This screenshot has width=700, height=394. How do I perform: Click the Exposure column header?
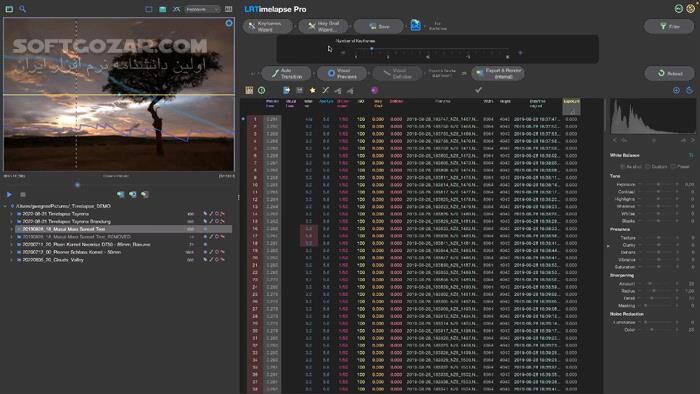pyautogui.click(x=571, y=106)
